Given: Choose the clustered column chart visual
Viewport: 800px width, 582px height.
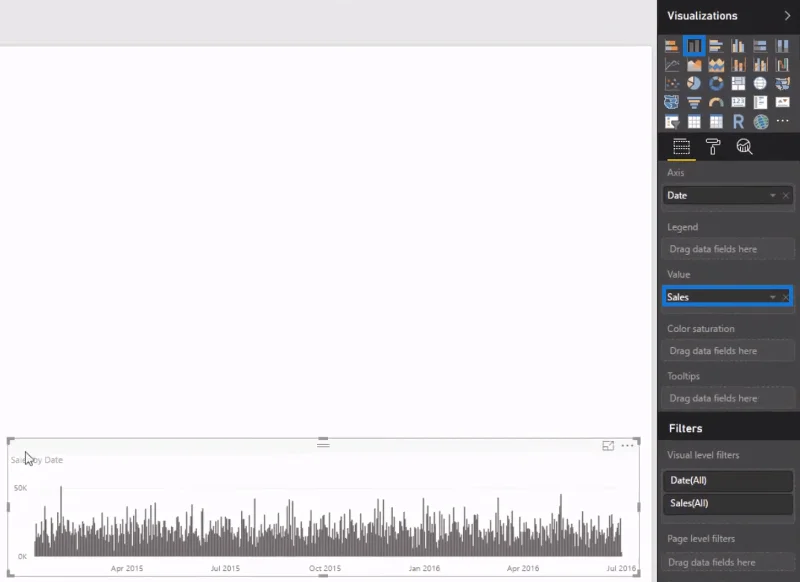Looking at the screenshot, I should (738, 46).
